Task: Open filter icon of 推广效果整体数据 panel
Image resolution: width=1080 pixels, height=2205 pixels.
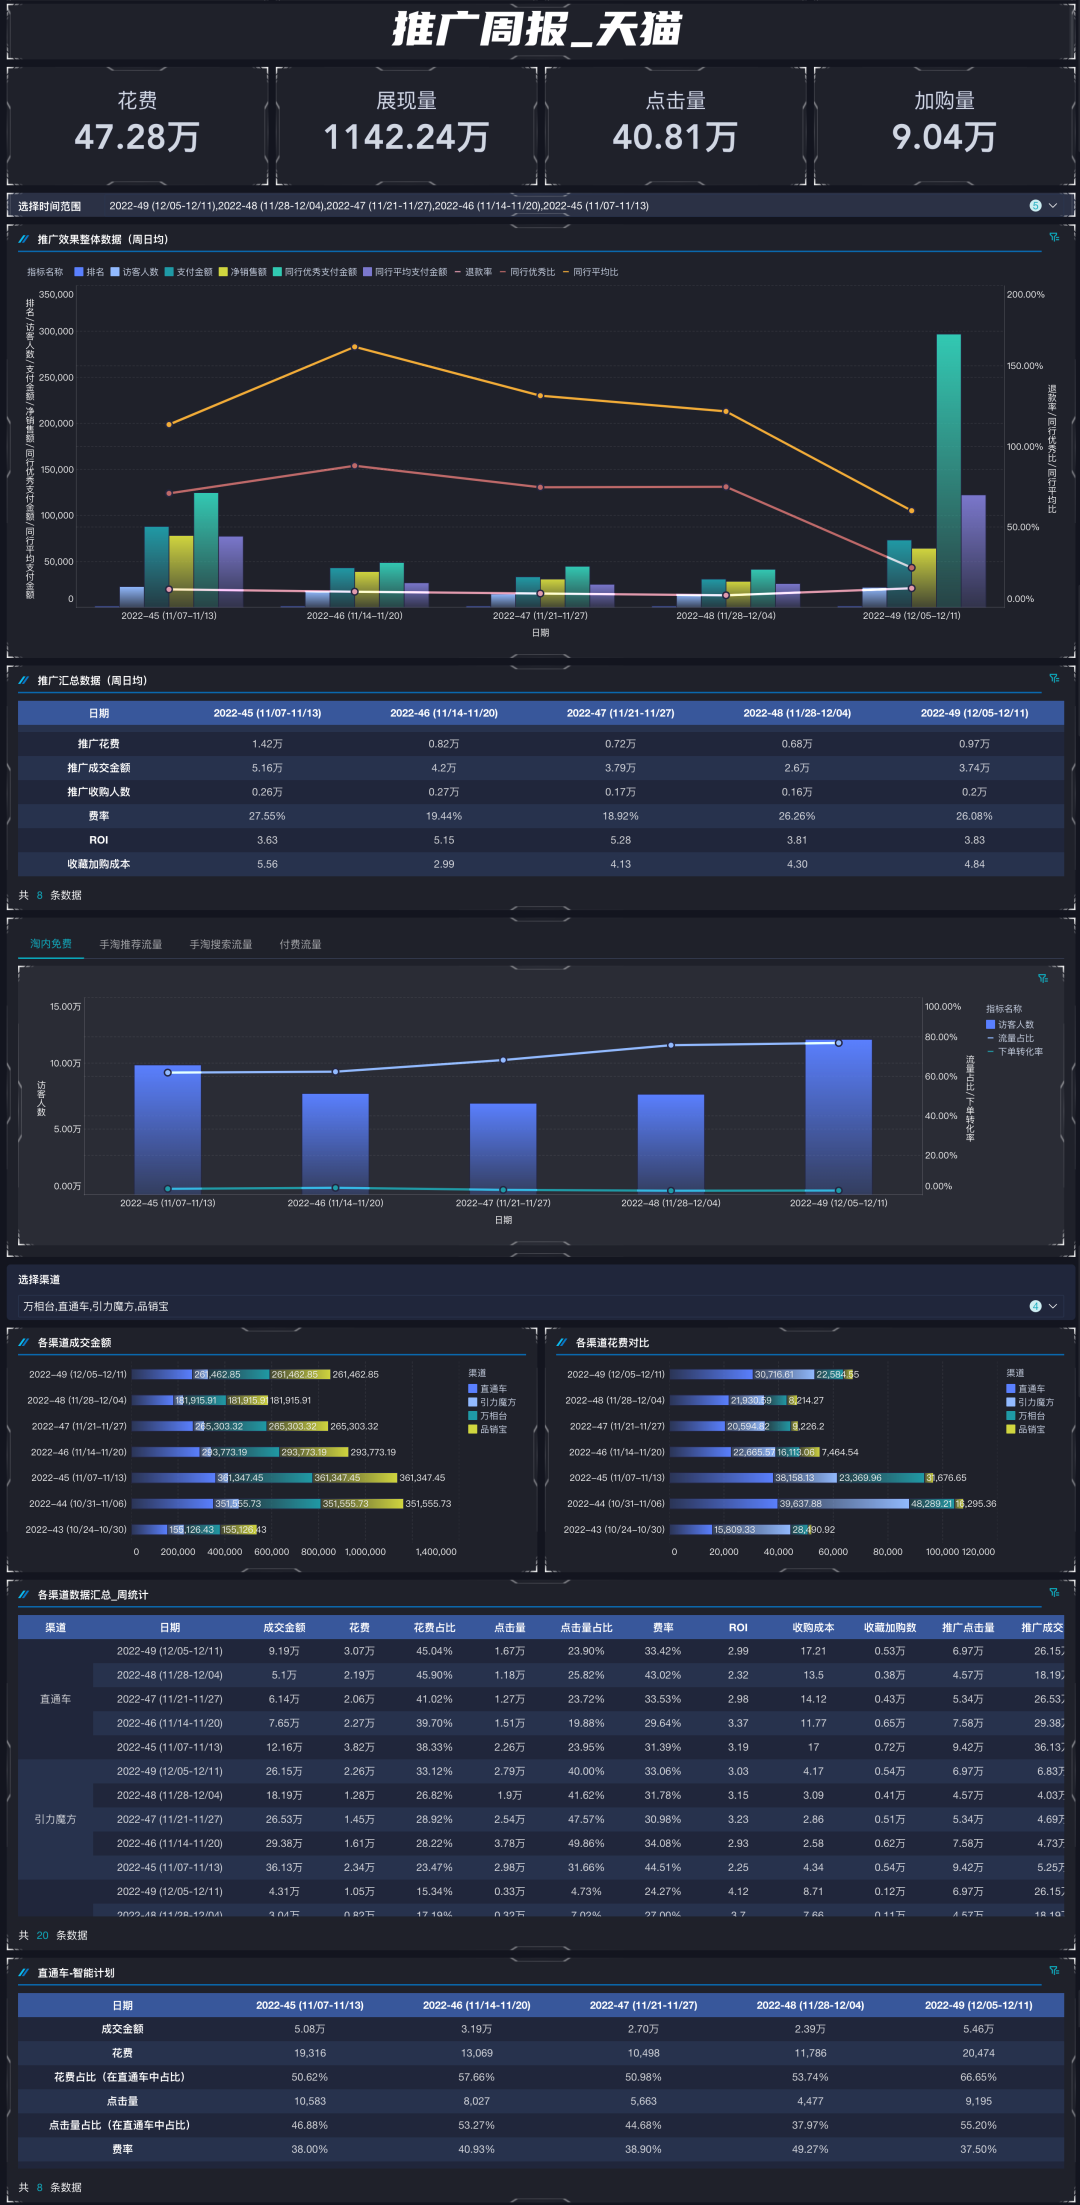Action: pyautogui.click(x=1054, y=237)
